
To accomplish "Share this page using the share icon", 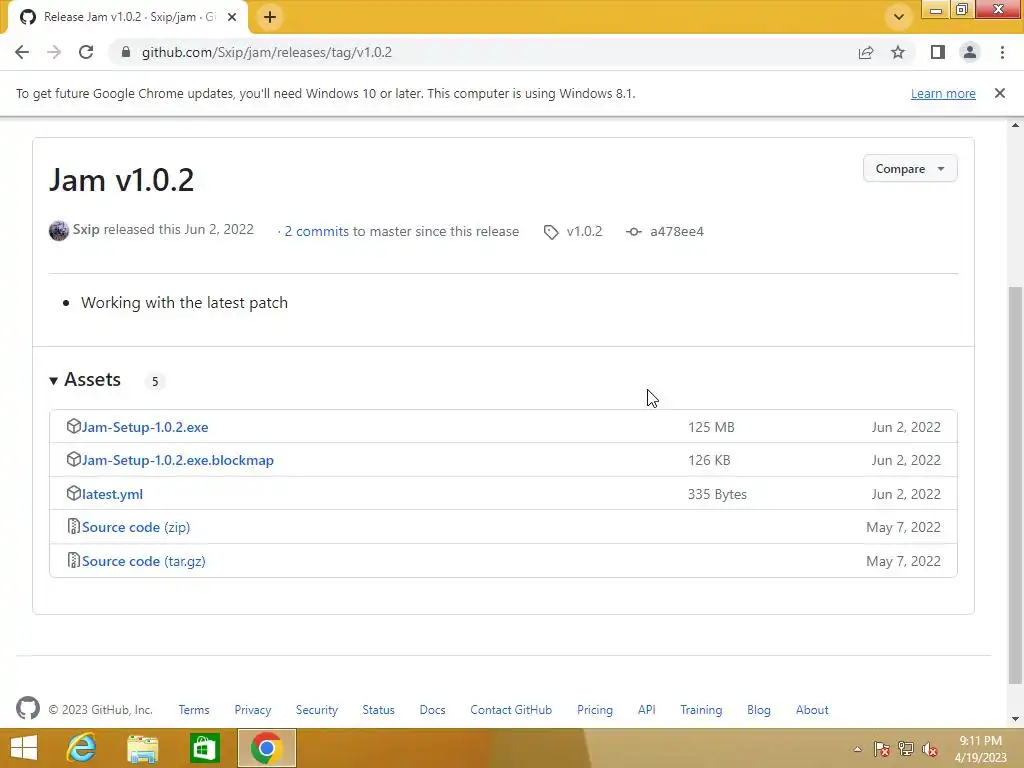I will pos(866,52).
